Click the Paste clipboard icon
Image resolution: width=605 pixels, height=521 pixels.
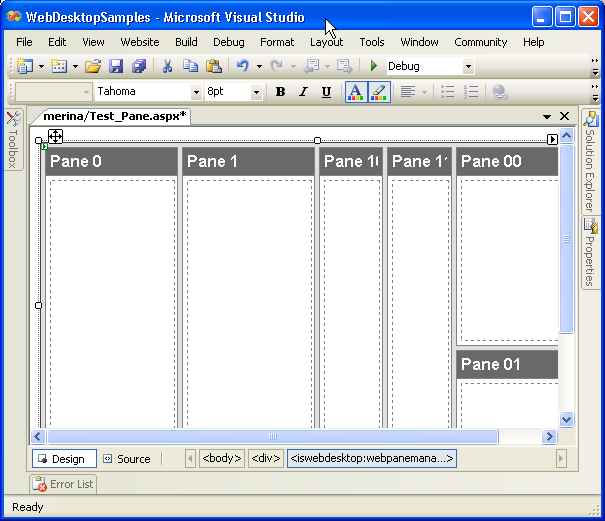point(214,66)
